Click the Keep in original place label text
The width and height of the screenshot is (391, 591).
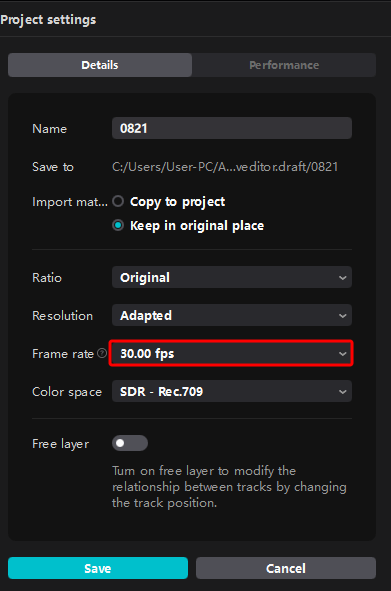pyautogui.click(x=197, y=226)
